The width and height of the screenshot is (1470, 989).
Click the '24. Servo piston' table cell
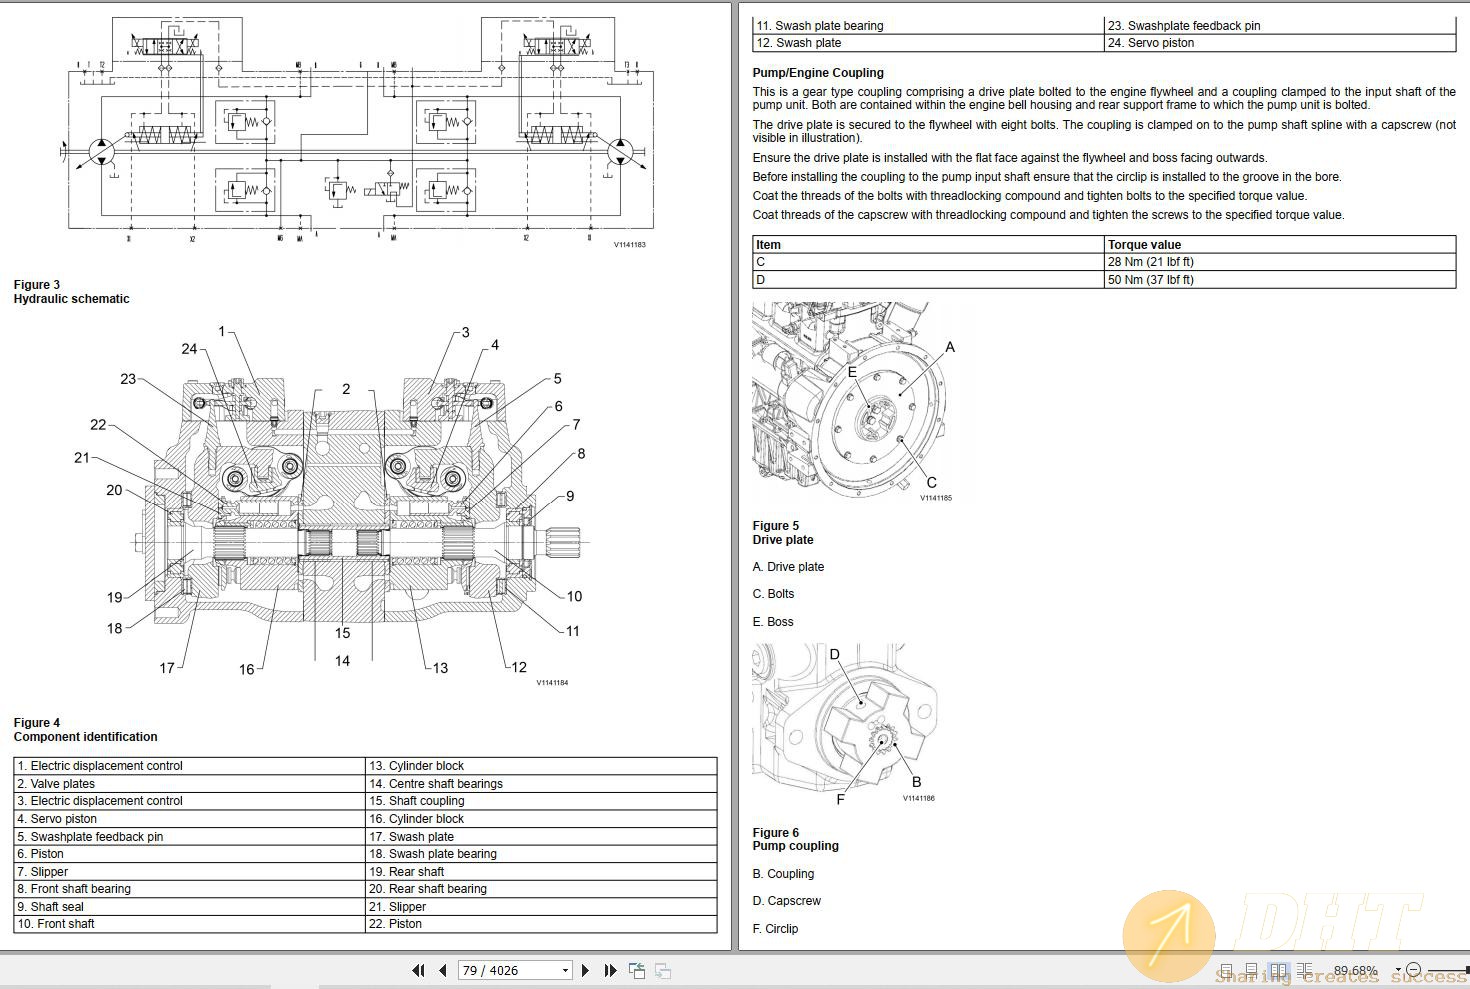pyautogui.click(x=1279, y=43)
